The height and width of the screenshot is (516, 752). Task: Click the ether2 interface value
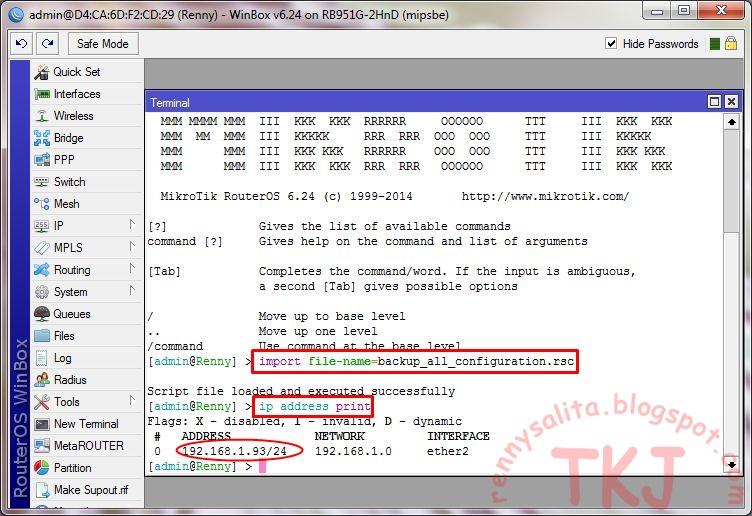pyautogui.click(x=448, y=451)
